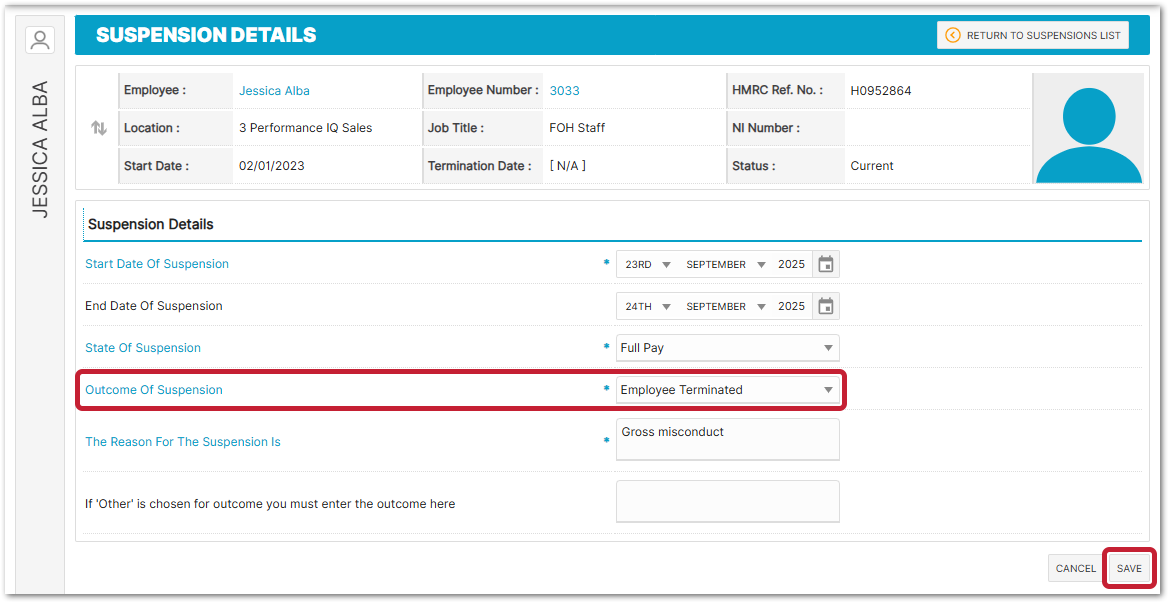Screen dimensions: 1169x603
Task: Open the start date calendar picker
Action: (825, 264)
